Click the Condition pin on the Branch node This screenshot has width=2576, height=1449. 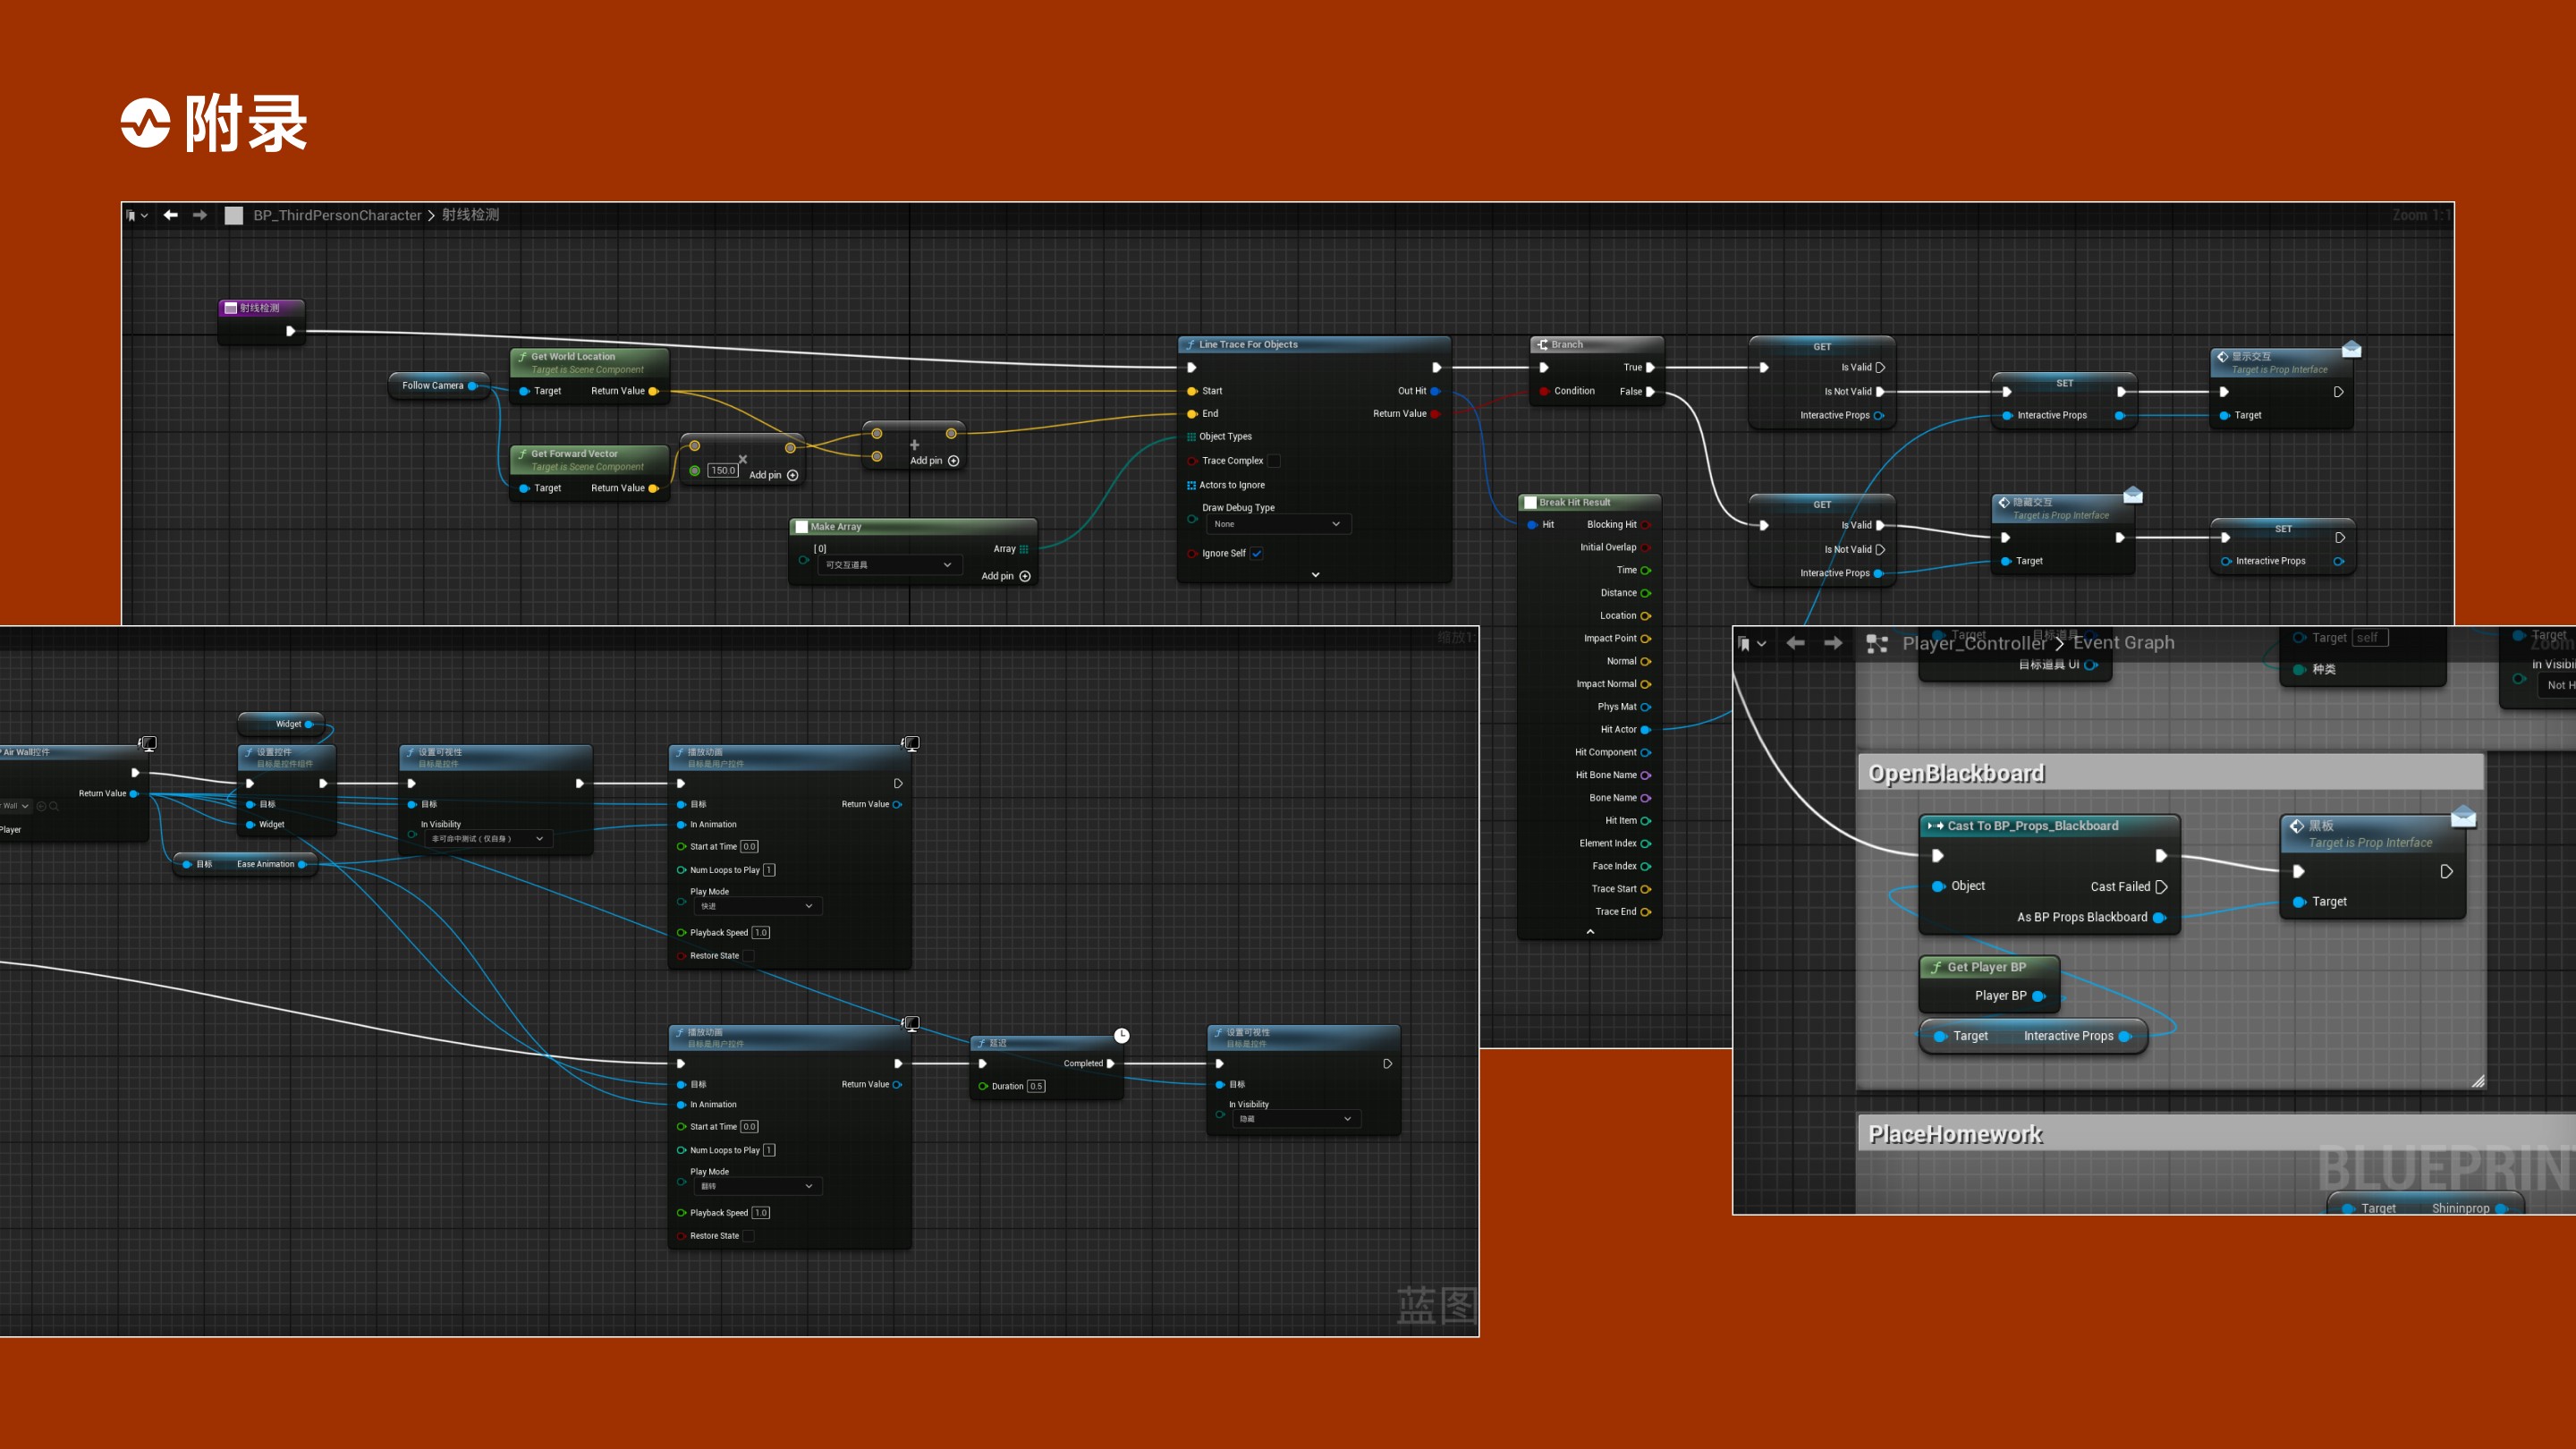point(1544,391)
